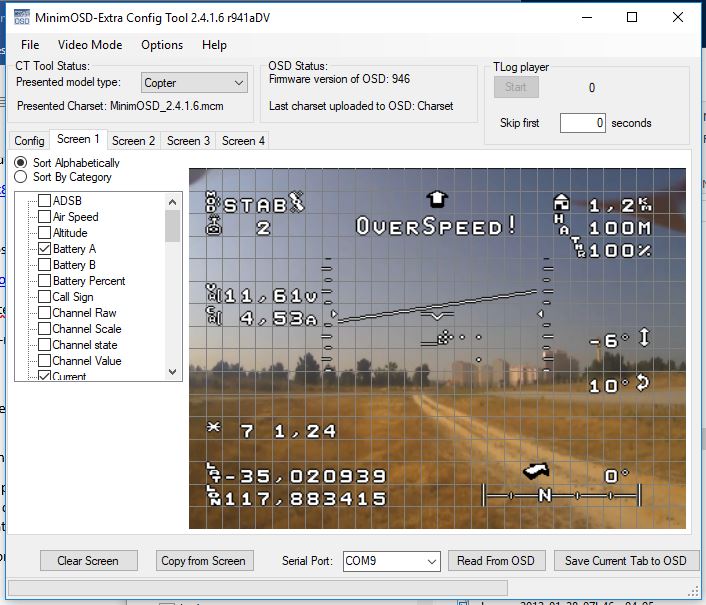706x605 pixels.
Task: Click the MinimOSD app icon in title bar
Action: 19,18
